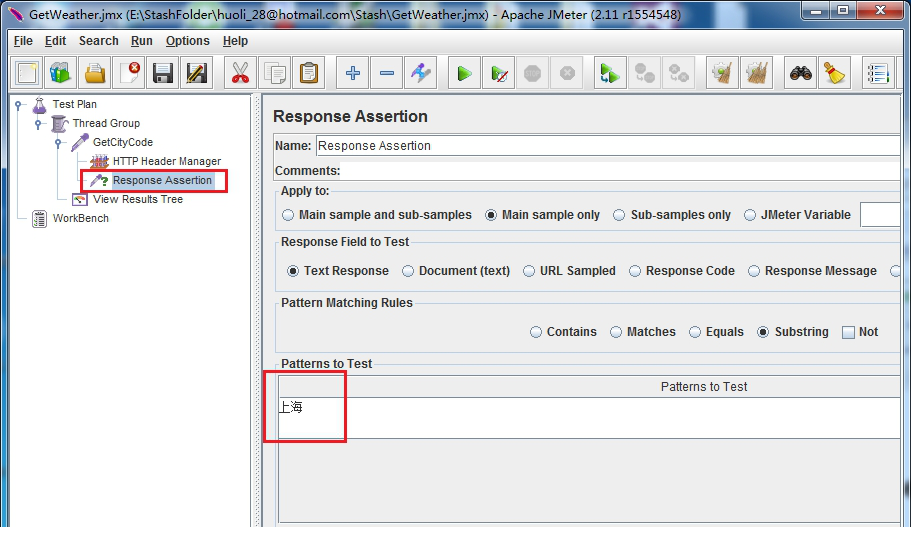The image size is (911, 548).
Task: Click the Clear results broom icon
Action: click(x=722, y=73)
